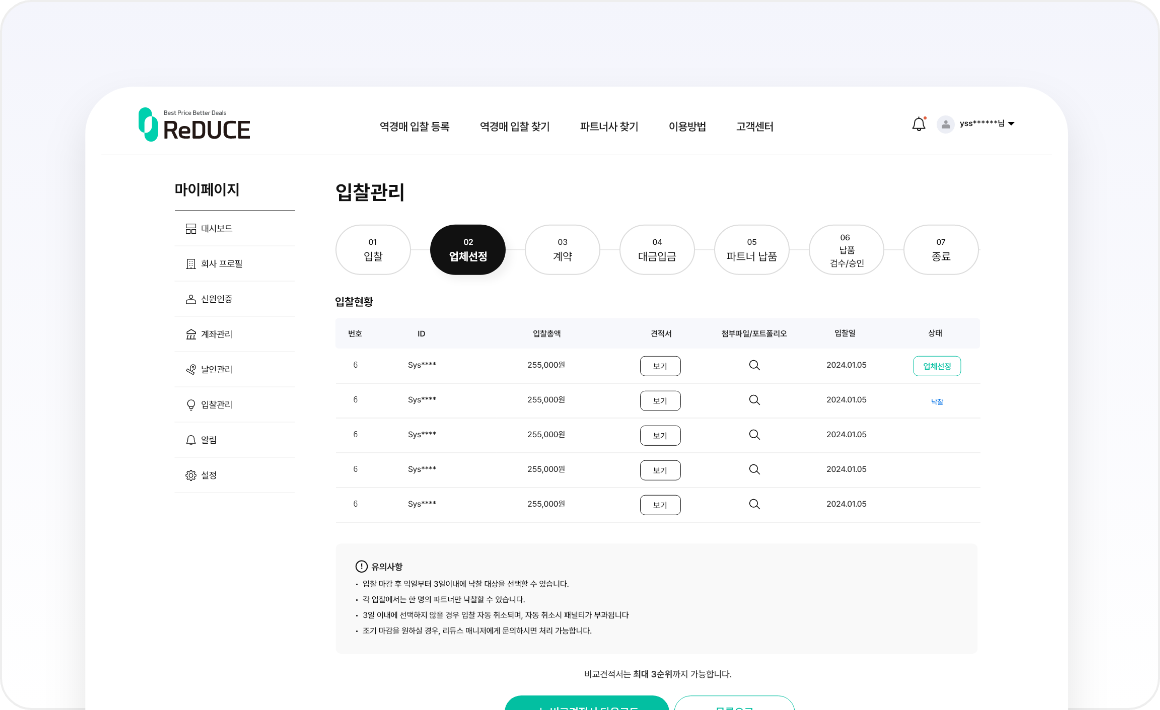This screenshot has width=1160, height=710.
Task: Select step 03 계약
Action: [x=562, y=250]
